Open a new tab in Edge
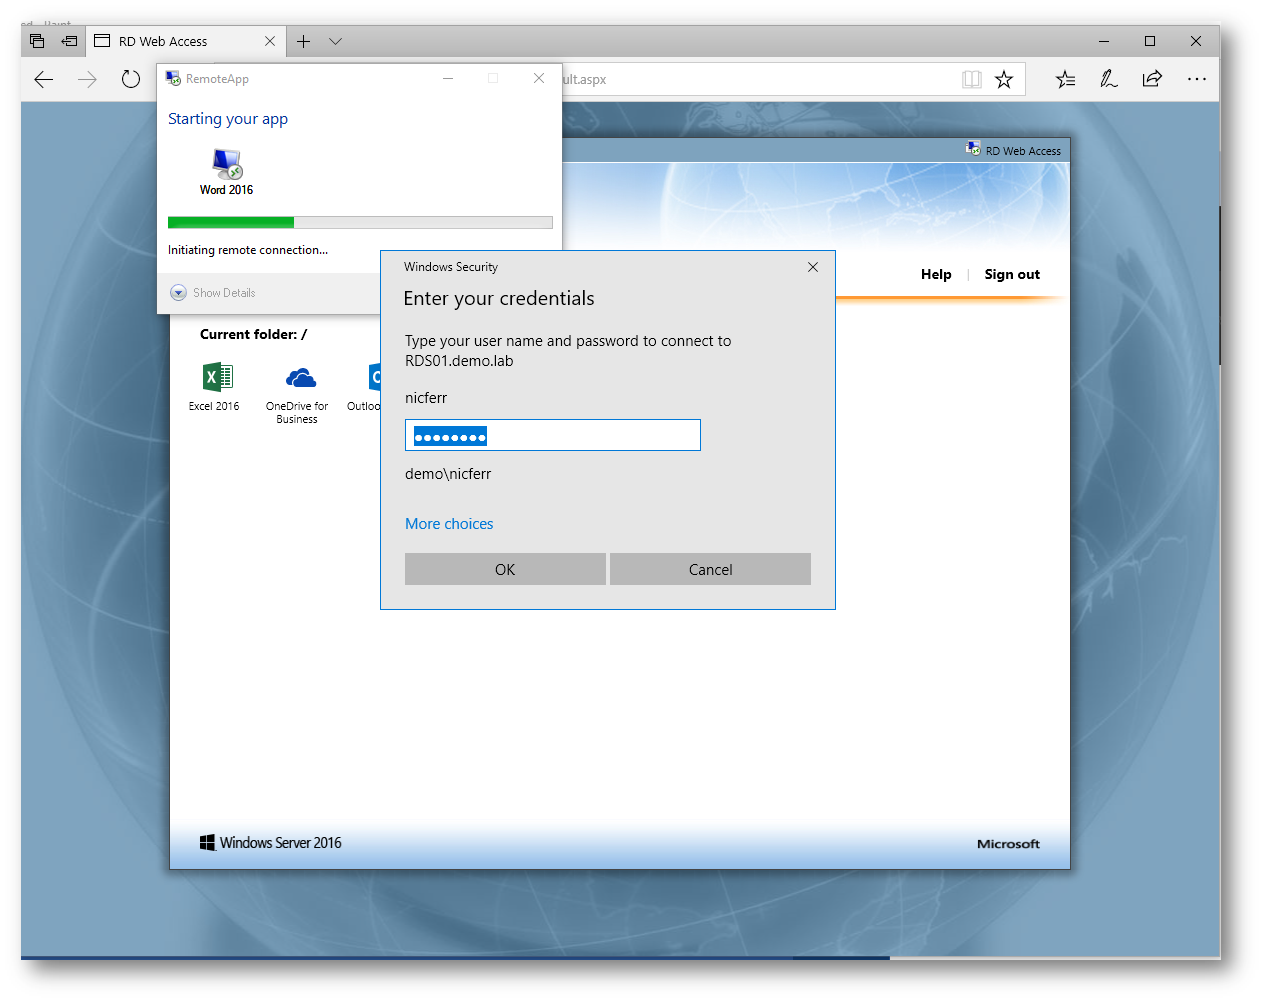 click(303, 41)
